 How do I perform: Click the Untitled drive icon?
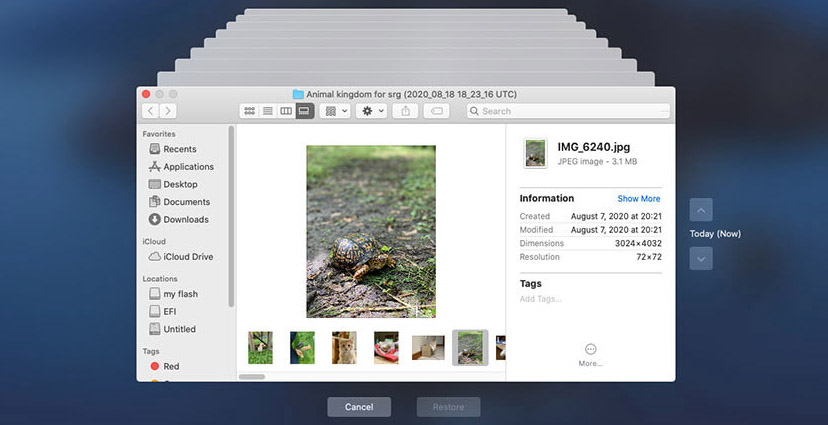[154, 328]
